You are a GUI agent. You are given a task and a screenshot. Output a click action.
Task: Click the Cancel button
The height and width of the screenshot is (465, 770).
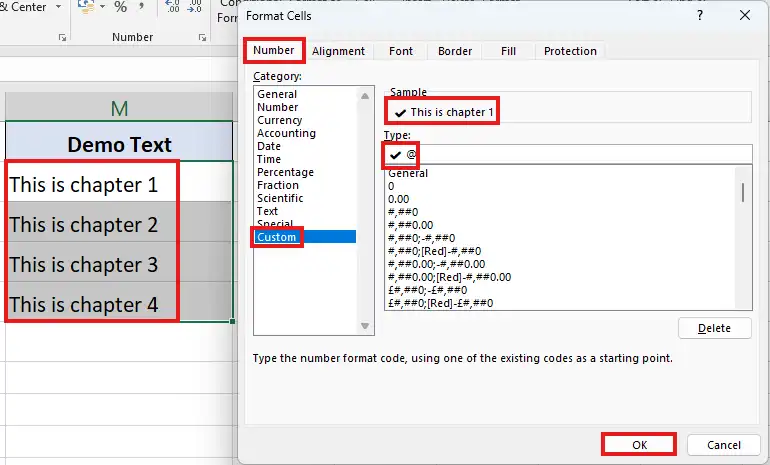pyautogui.click(x=723, y=445)
